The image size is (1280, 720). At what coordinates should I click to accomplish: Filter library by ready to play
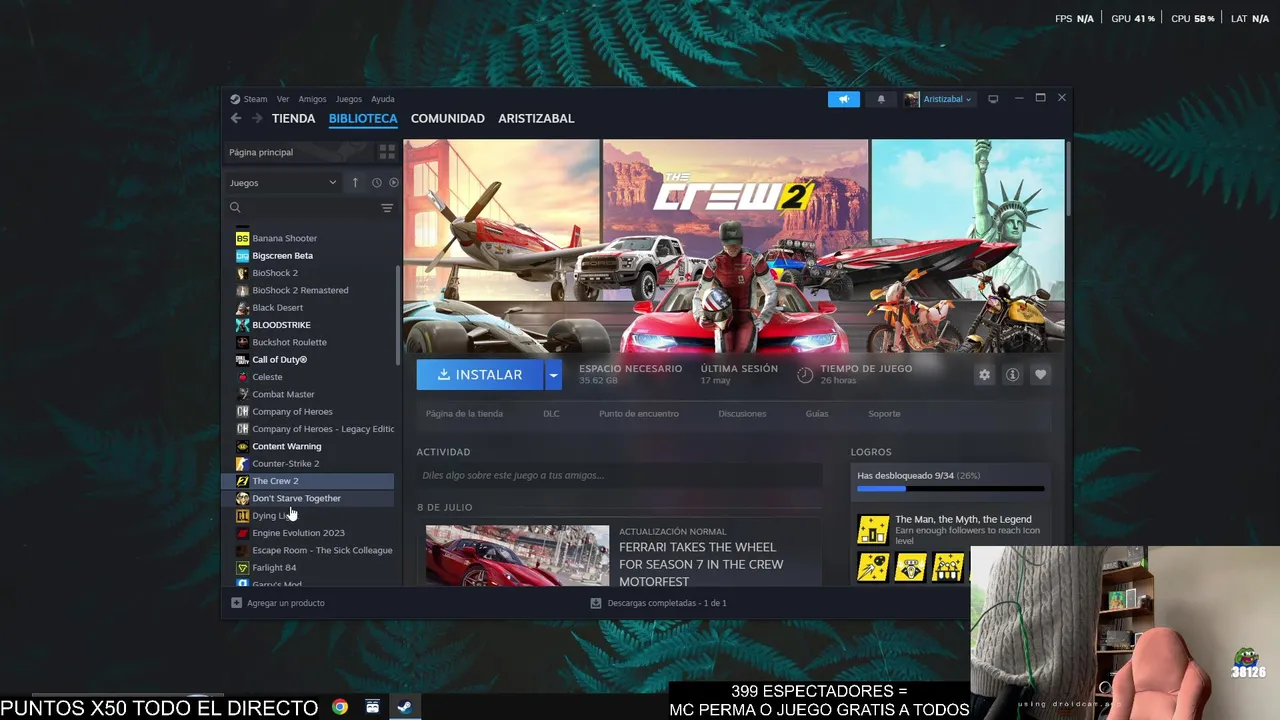click(x=393, y=183)
